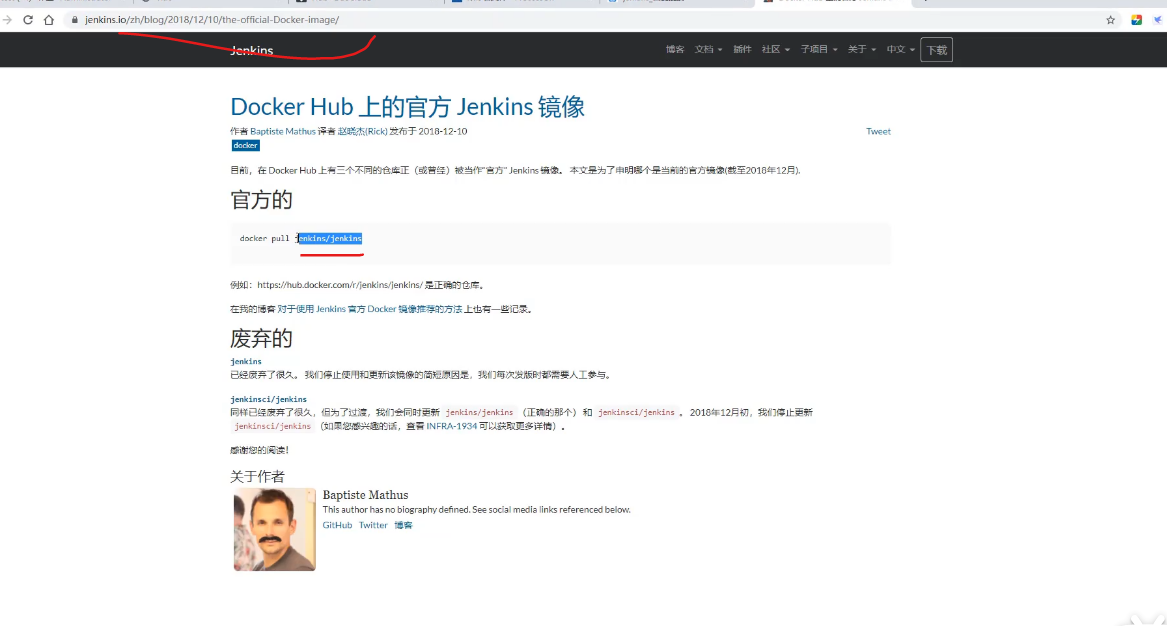Bookmark this page with the star icon
The image size is (1167, 626).
pyautogui.click(x=1110, y=20)
